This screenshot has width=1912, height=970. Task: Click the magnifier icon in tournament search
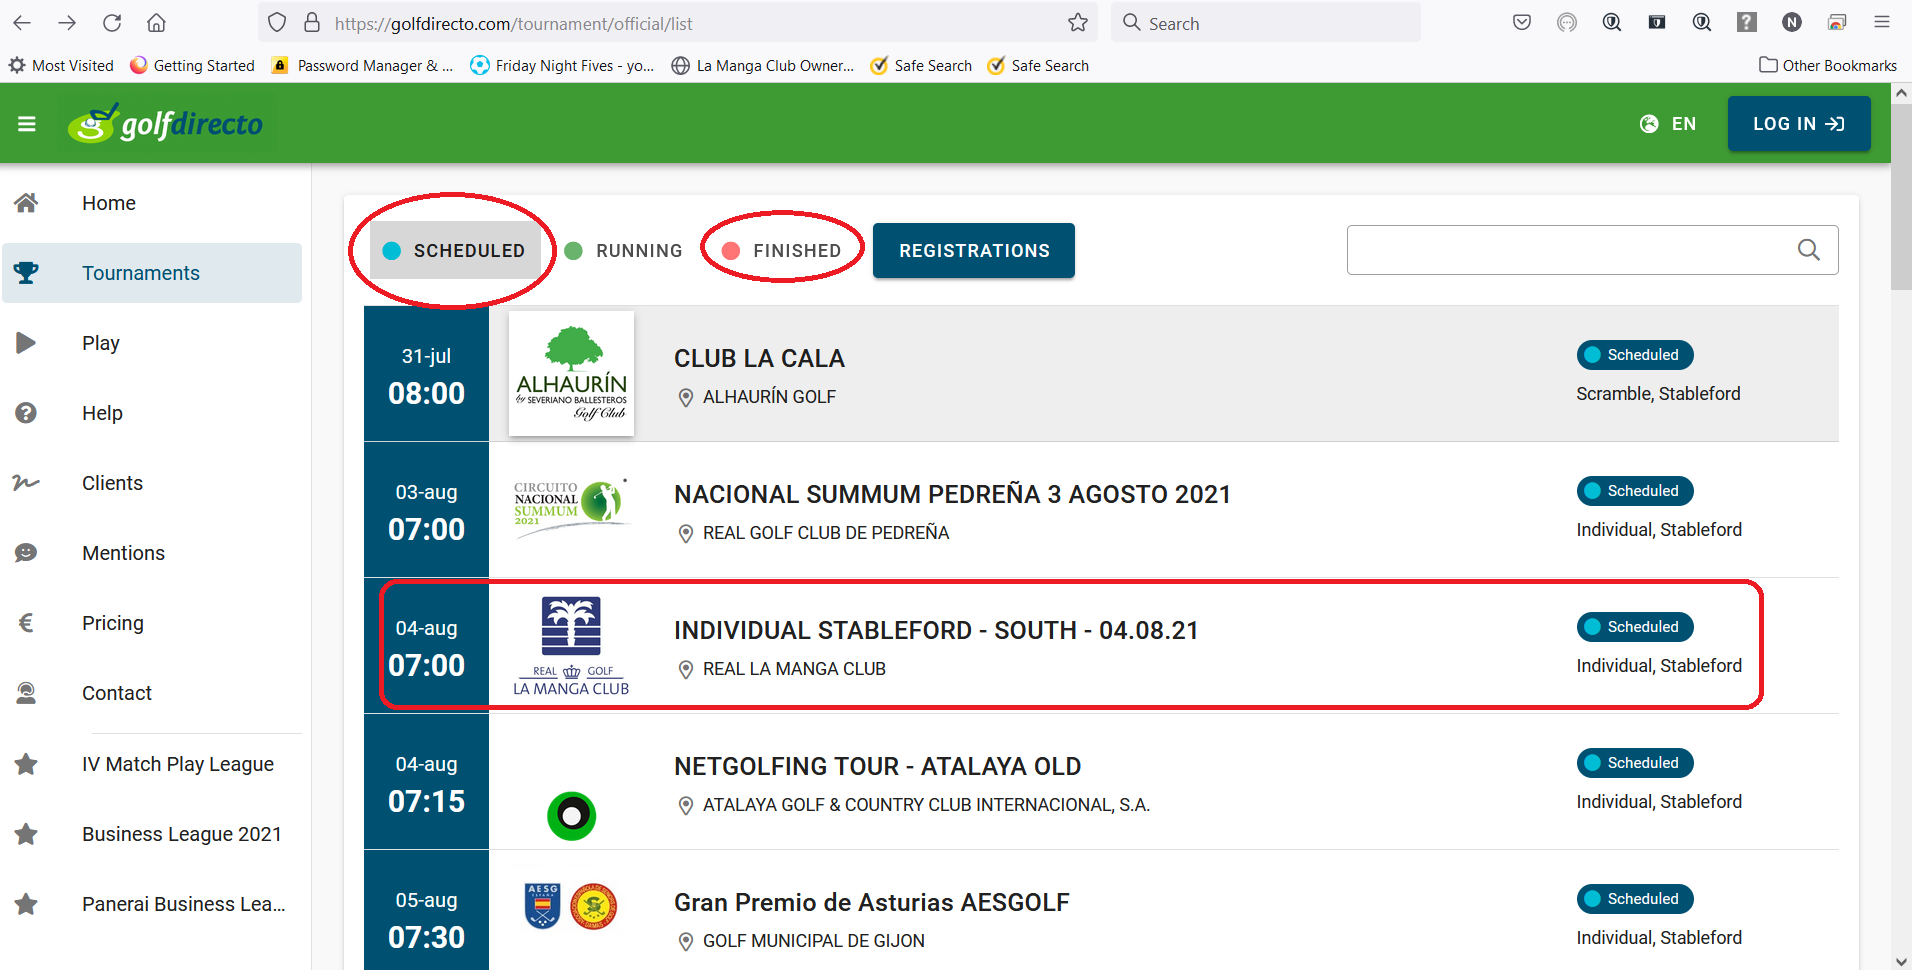(1808, 250)
